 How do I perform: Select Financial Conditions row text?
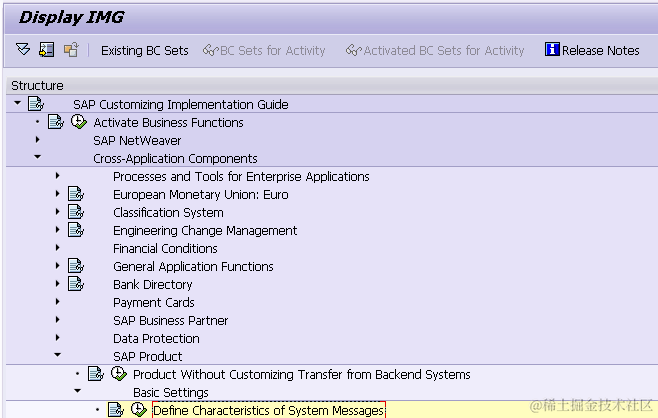pos(165,248)
